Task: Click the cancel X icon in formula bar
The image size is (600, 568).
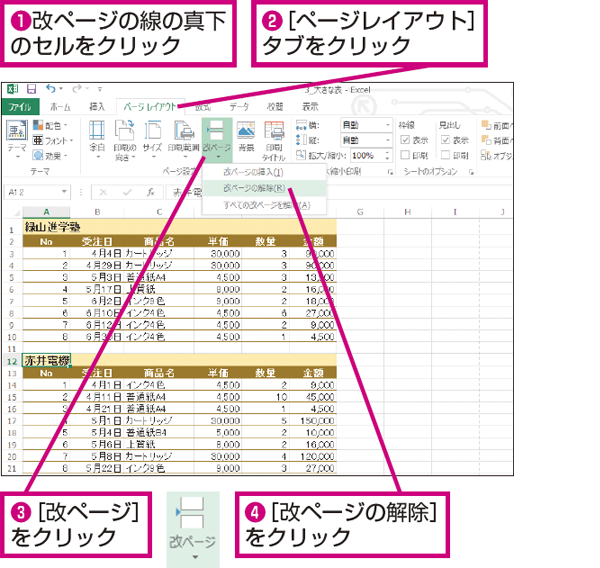Action: tap(103, 192)
